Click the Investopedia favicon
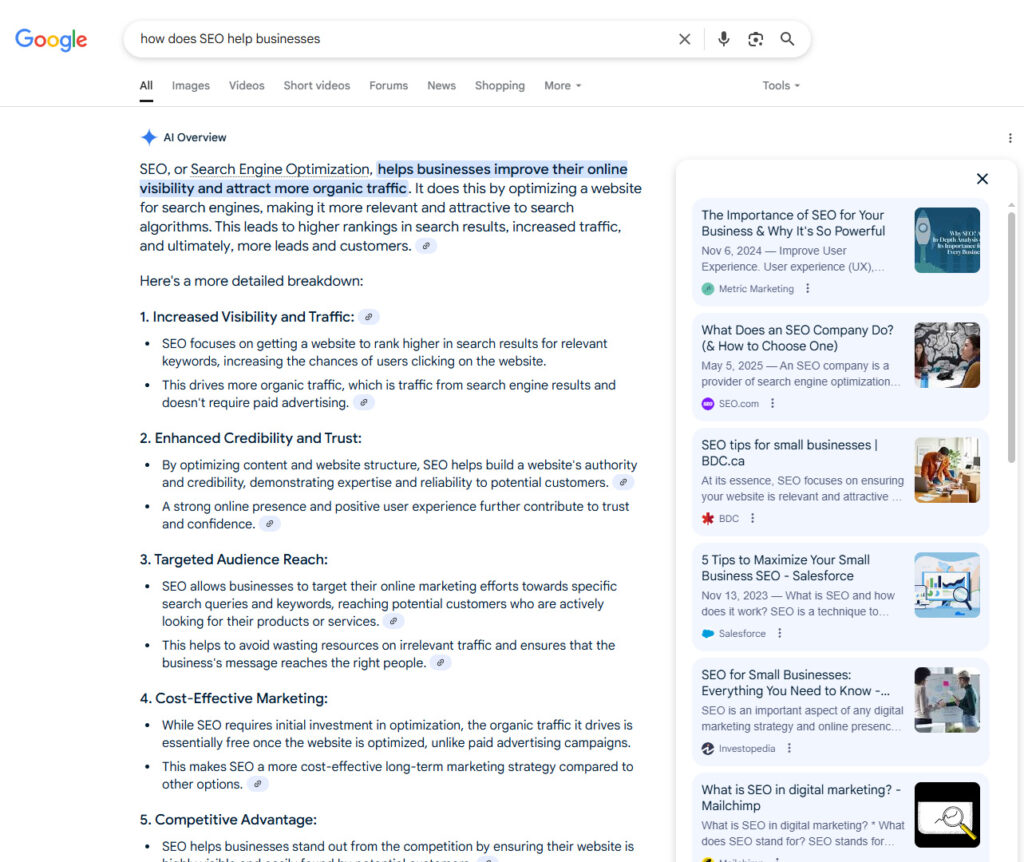Viewport: 1024px width, 862px height. (x=707, y=748)
